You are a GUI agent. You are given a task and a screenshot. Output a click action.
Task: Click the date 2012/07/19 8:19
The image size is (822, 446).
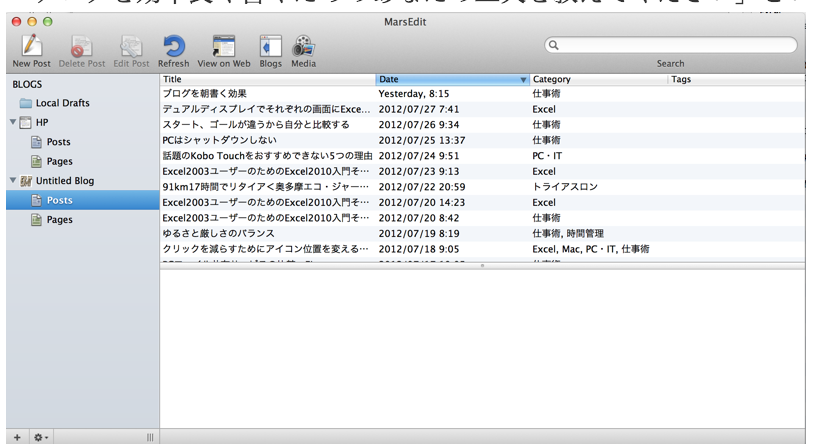click(419, 234)
